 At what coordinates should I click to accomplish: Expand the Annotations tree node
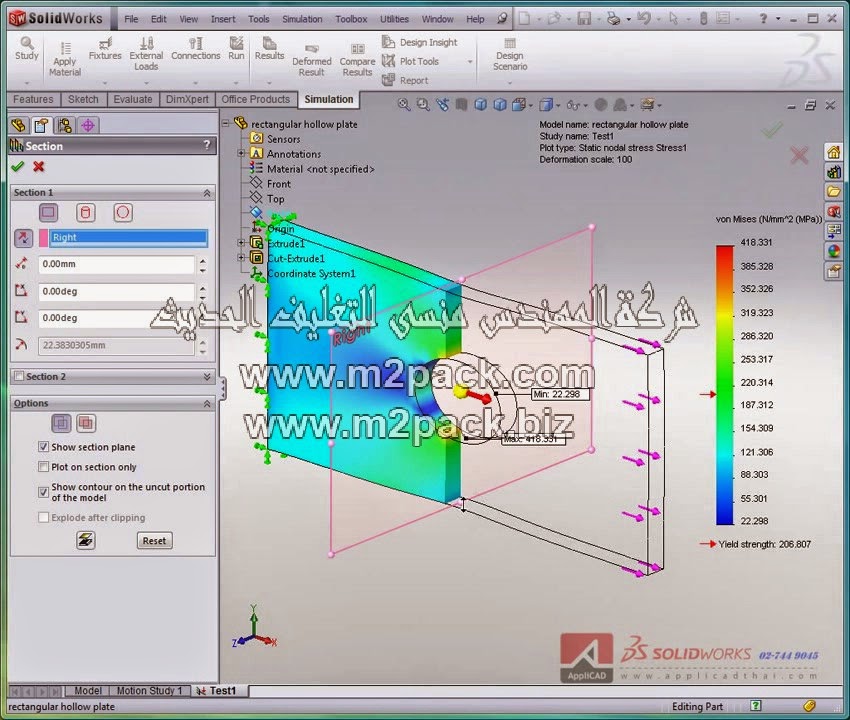click(x=241, y=153)
